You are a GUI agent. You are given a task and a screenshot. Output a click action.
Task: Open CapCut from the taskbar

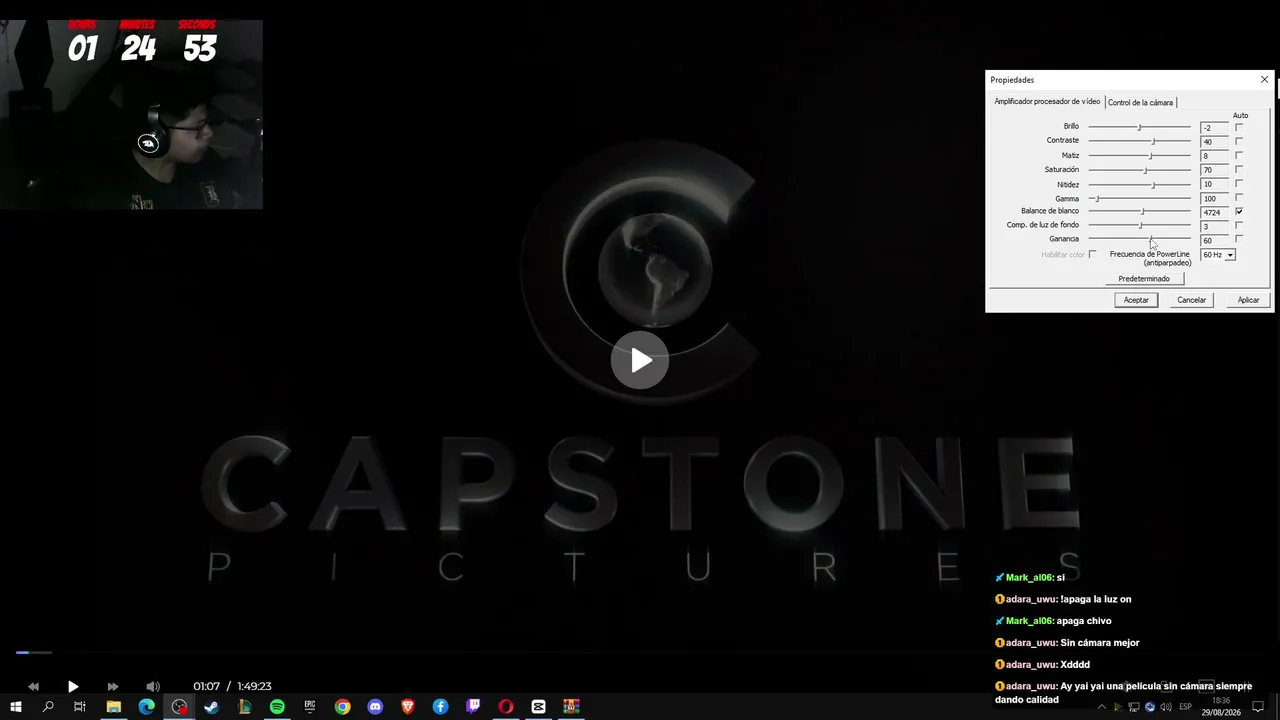(538, 707)
